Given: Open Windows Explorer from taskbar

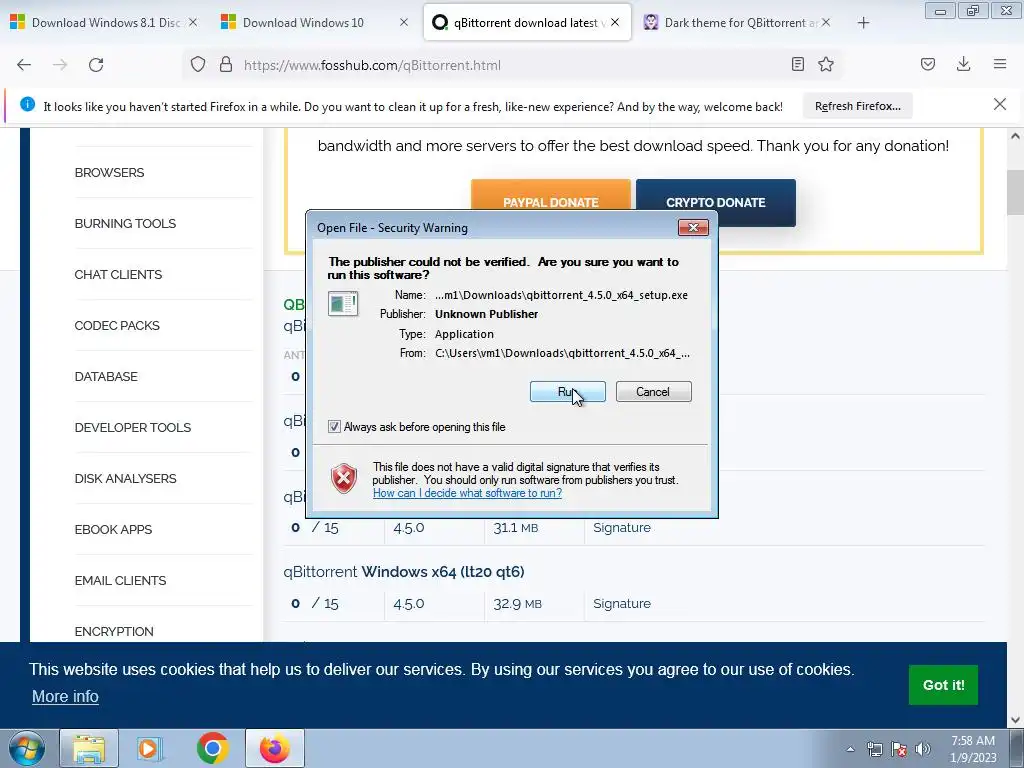Looking at the screenshot, I should point(89,748).
